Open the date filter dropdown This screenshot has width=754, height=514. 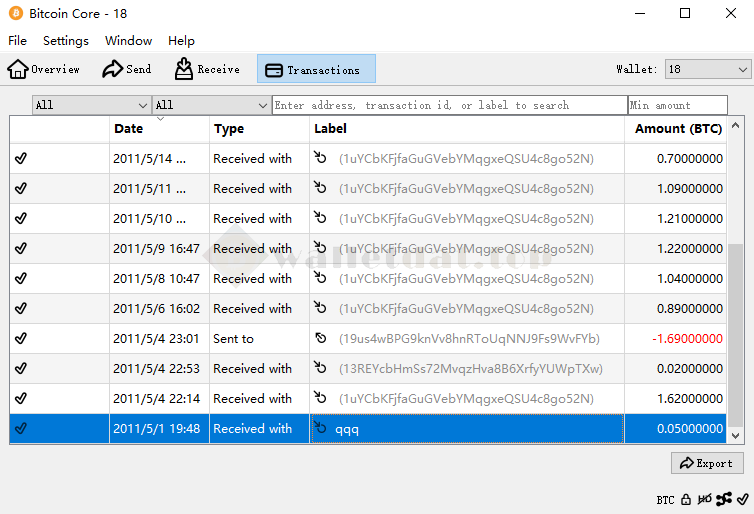tap(91, 105)
